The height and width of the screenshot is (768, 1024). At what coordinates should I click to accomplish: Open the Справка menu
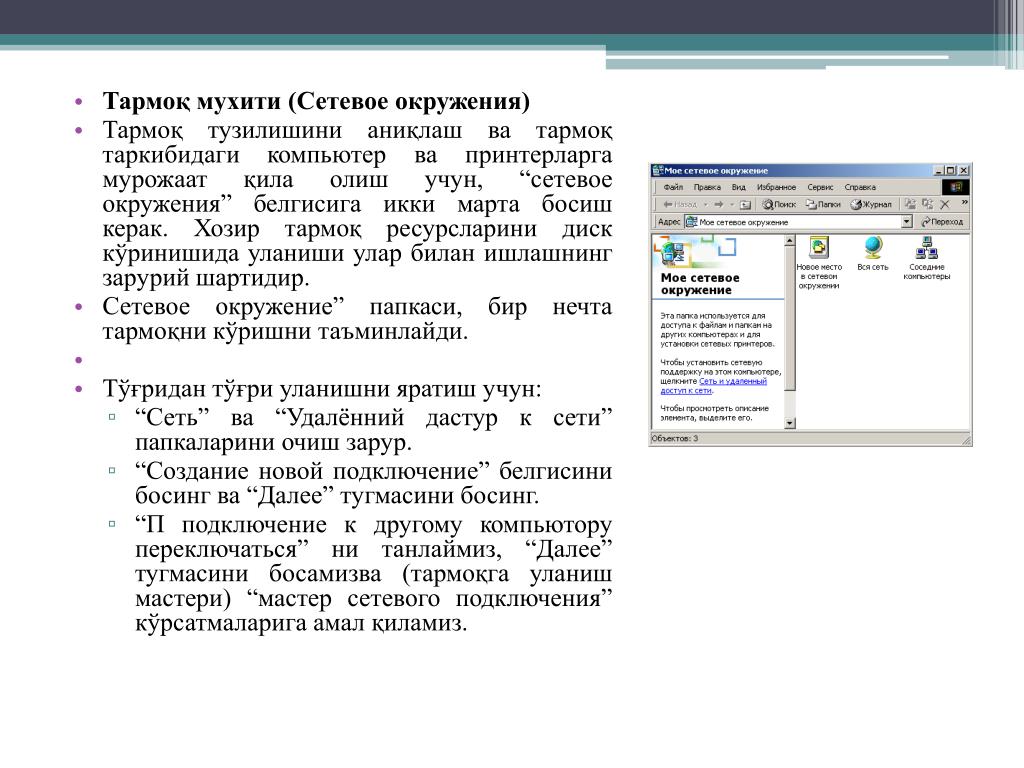pyautogui.click(x=860, y=187)
